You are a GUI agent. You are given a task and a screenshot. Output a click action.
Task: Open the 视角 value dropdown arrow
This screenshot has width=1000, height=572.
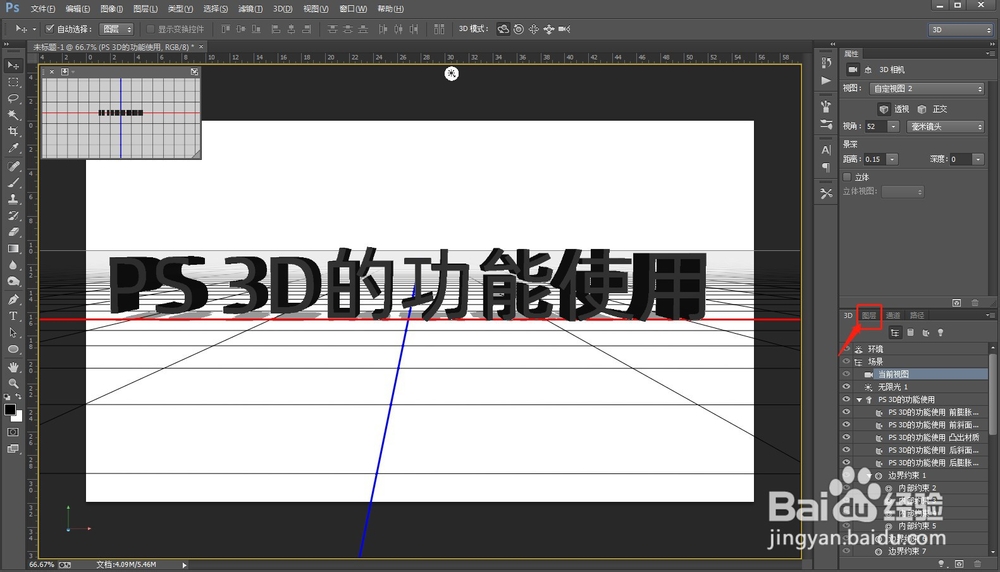pos(893,127)
